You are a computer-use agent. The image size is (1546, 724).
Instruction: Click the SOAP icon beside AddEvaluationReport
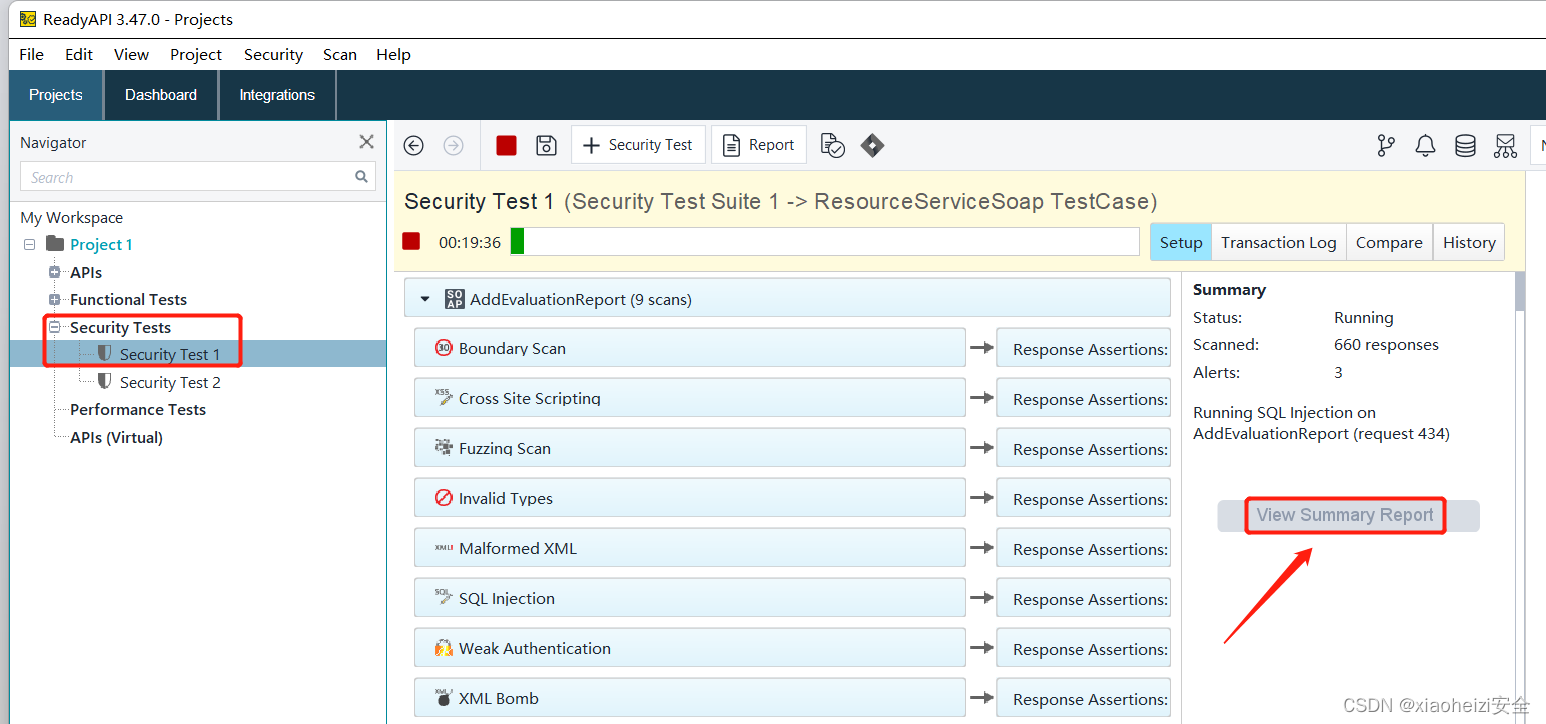coord(454,299)
